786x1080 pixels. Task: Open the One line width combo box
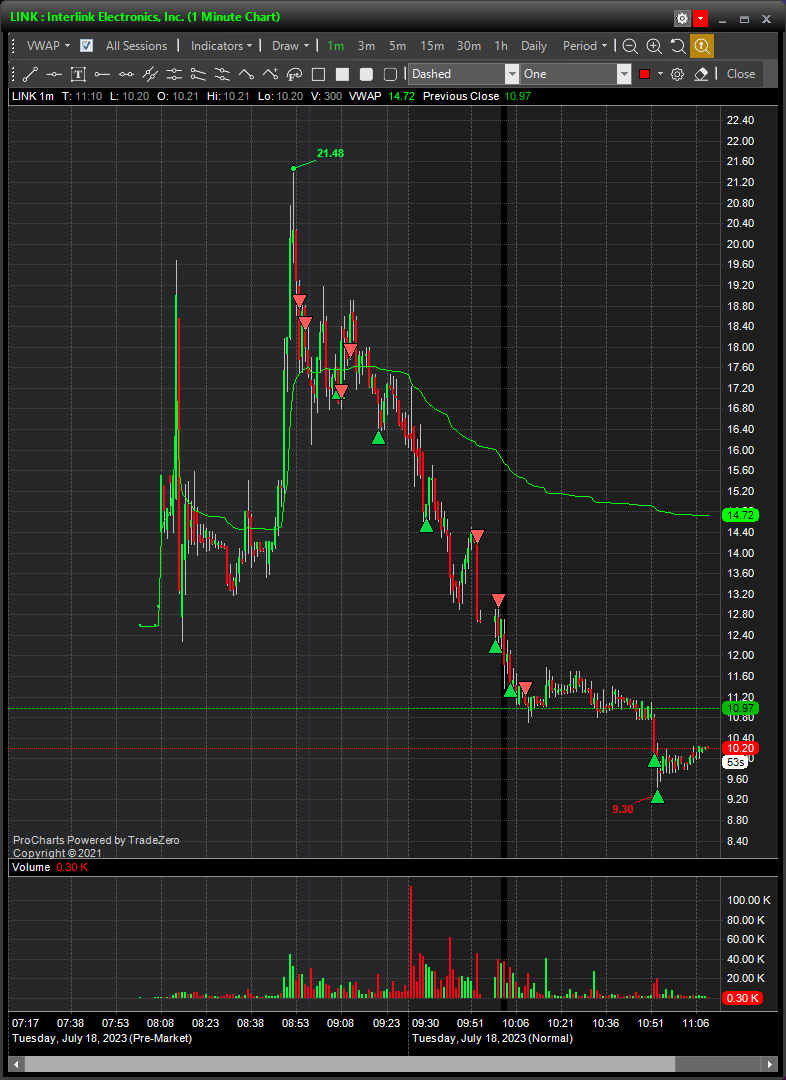pyautogui.click(x=576, y=74)
